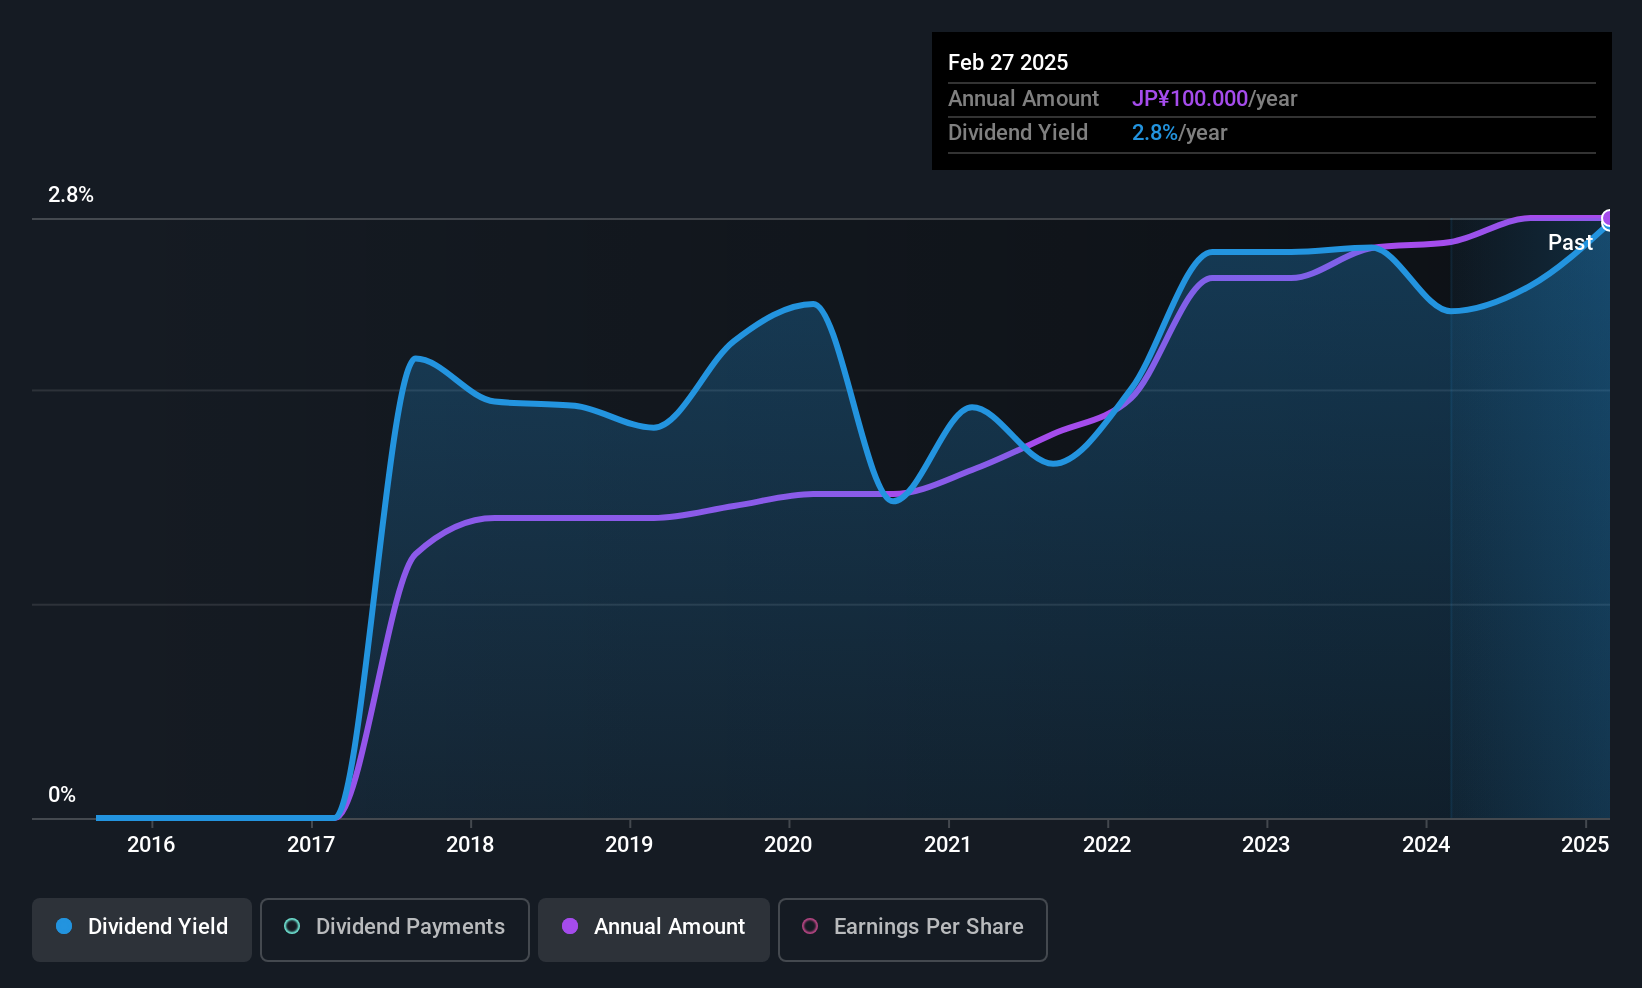Click the 2016 x-axis label

pyautogui.click(x=151, y=845)
